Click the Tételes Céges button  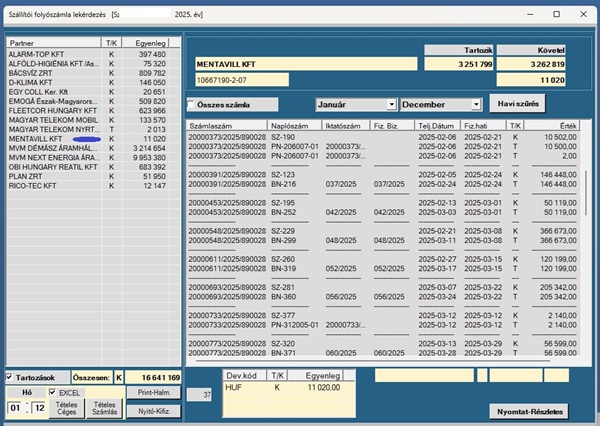[67, 410]
